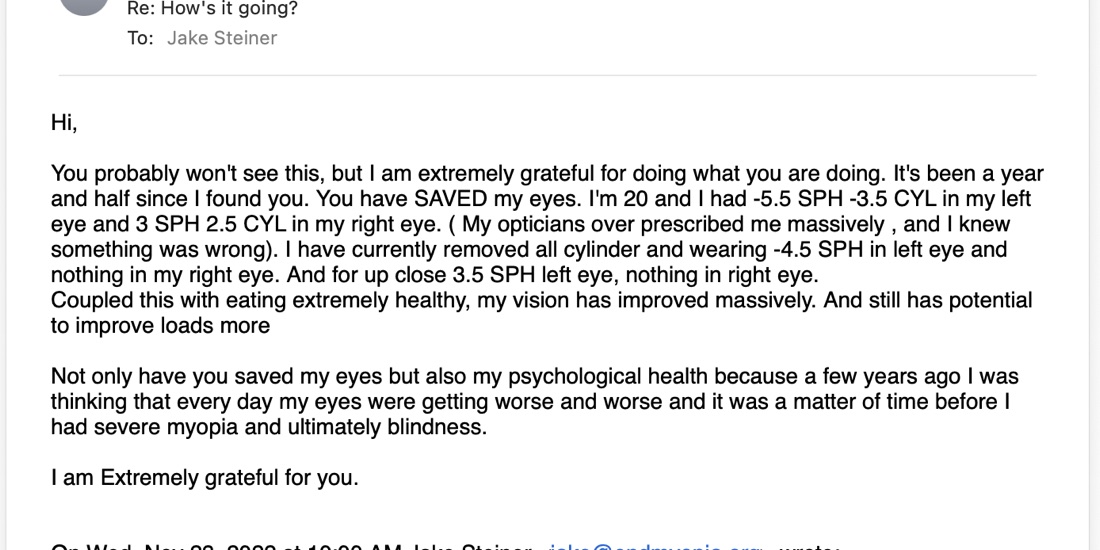Click the line starting 'You probably won't see this'

[547, 173]
